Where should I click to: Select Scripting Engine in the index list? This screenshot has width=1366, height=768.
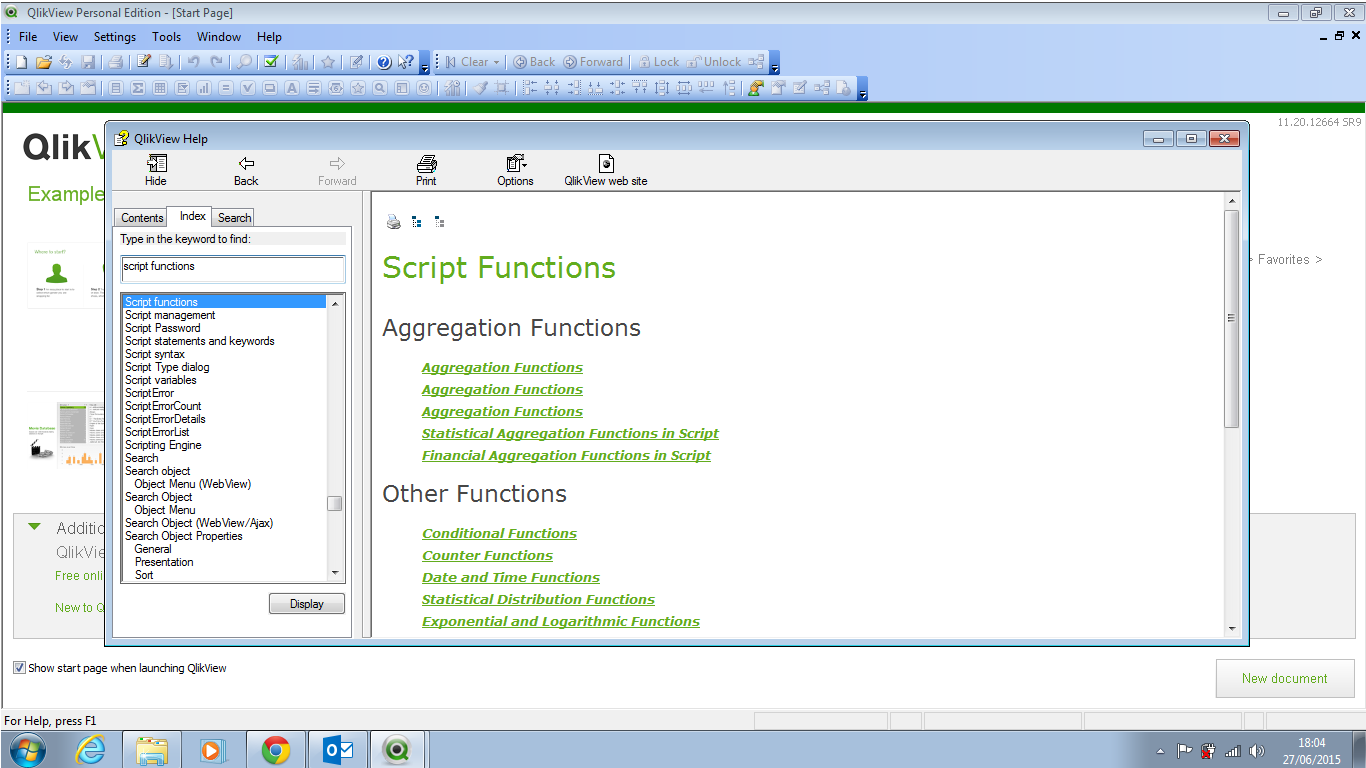point(163,445)
